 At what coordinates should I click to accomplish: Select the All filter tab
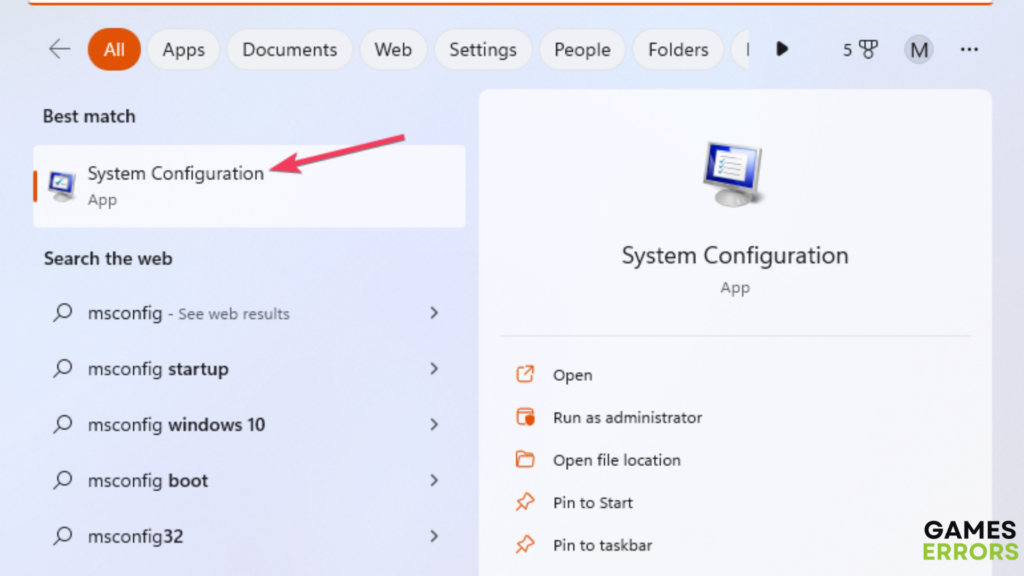114,49
